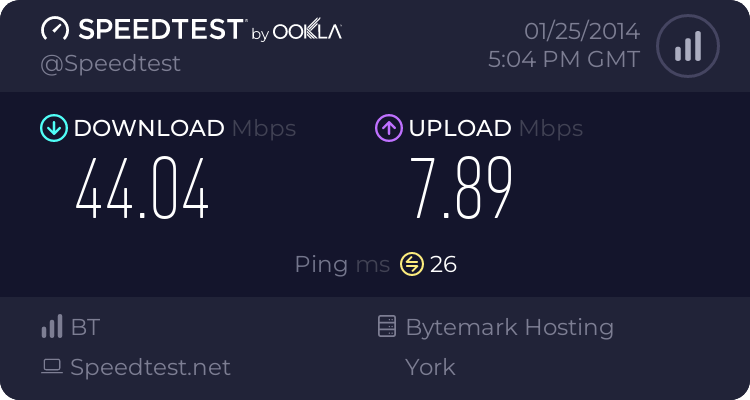Click the purple upload arrow icon

(x=389, y=128)
